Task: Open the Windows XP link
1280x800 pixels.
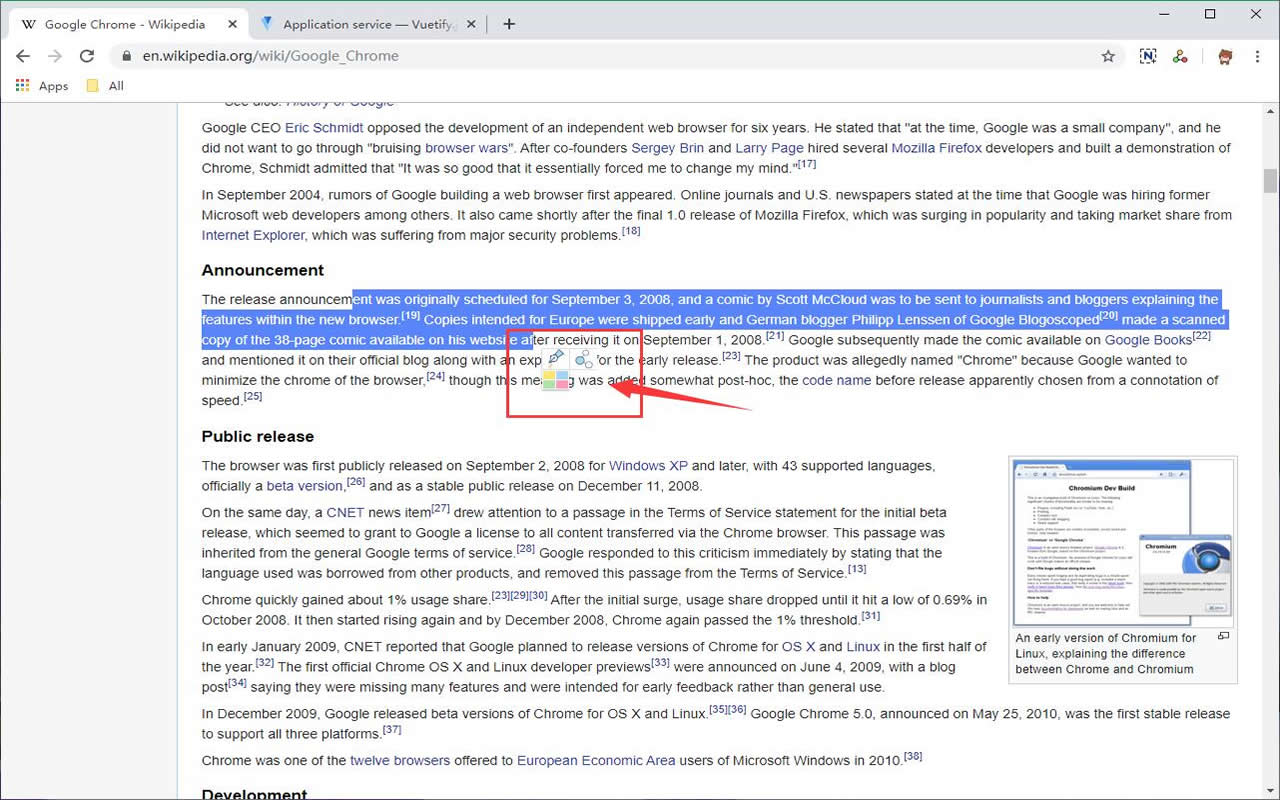Action: [648, 466]
